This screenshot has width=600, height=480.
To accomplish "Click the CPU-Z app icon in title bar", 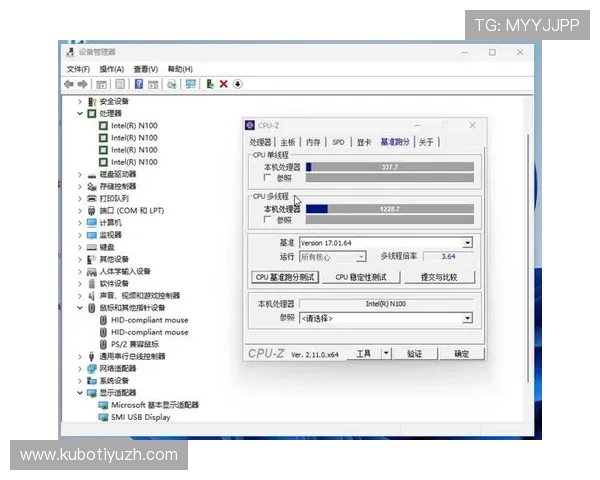I will pos(250,125).
